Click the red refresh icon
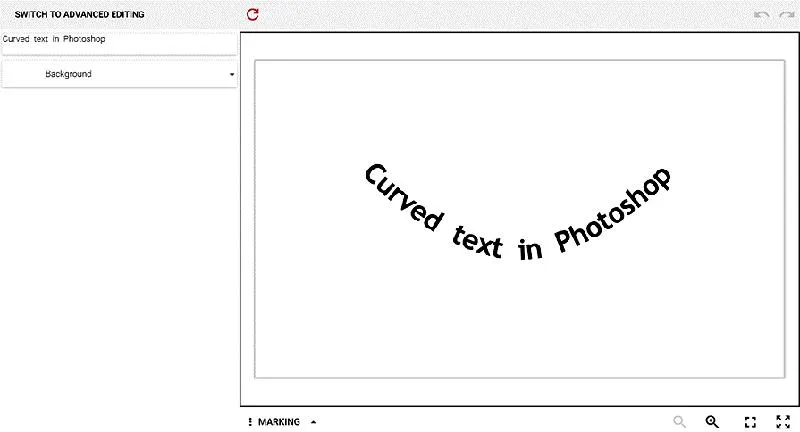The image size is (800, 432). pos(253,14)
